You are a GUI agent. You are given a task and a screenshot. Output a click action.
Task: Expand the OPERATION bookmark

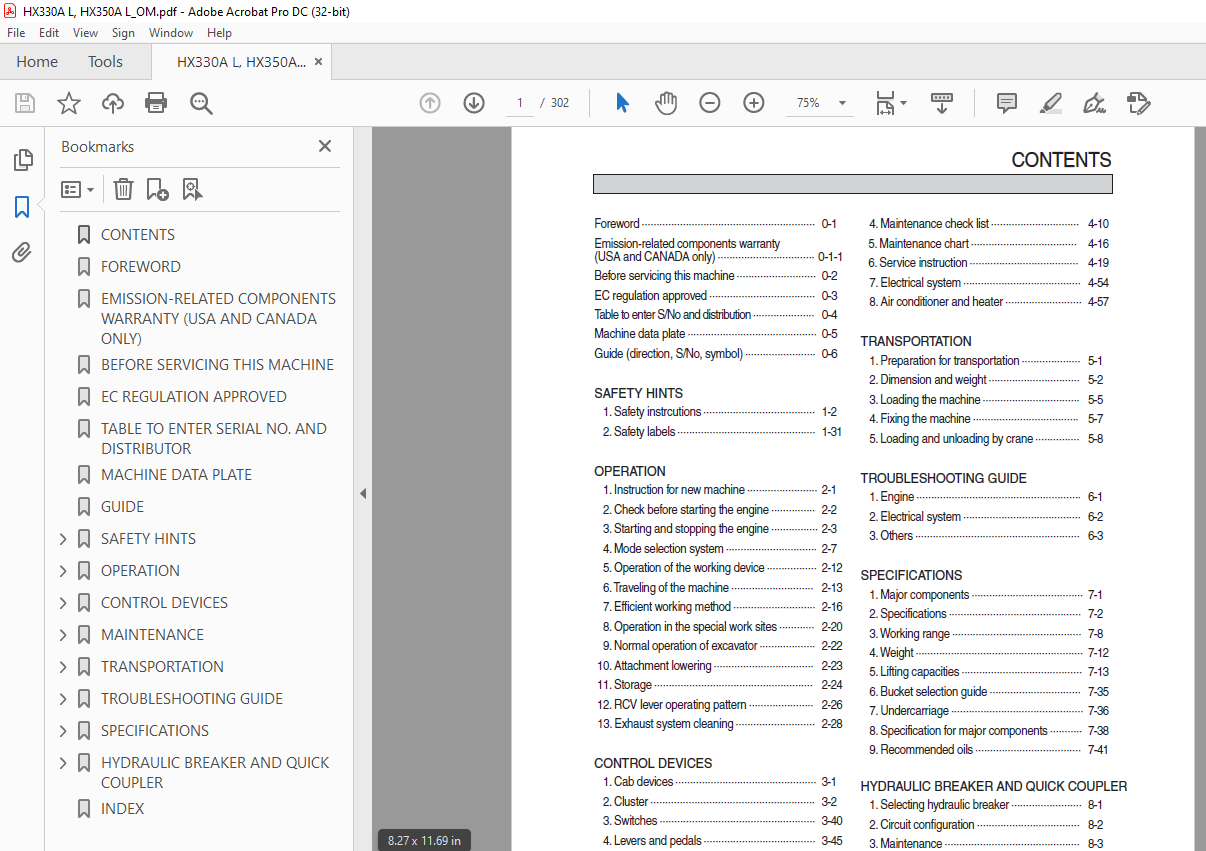click(63, 571)
